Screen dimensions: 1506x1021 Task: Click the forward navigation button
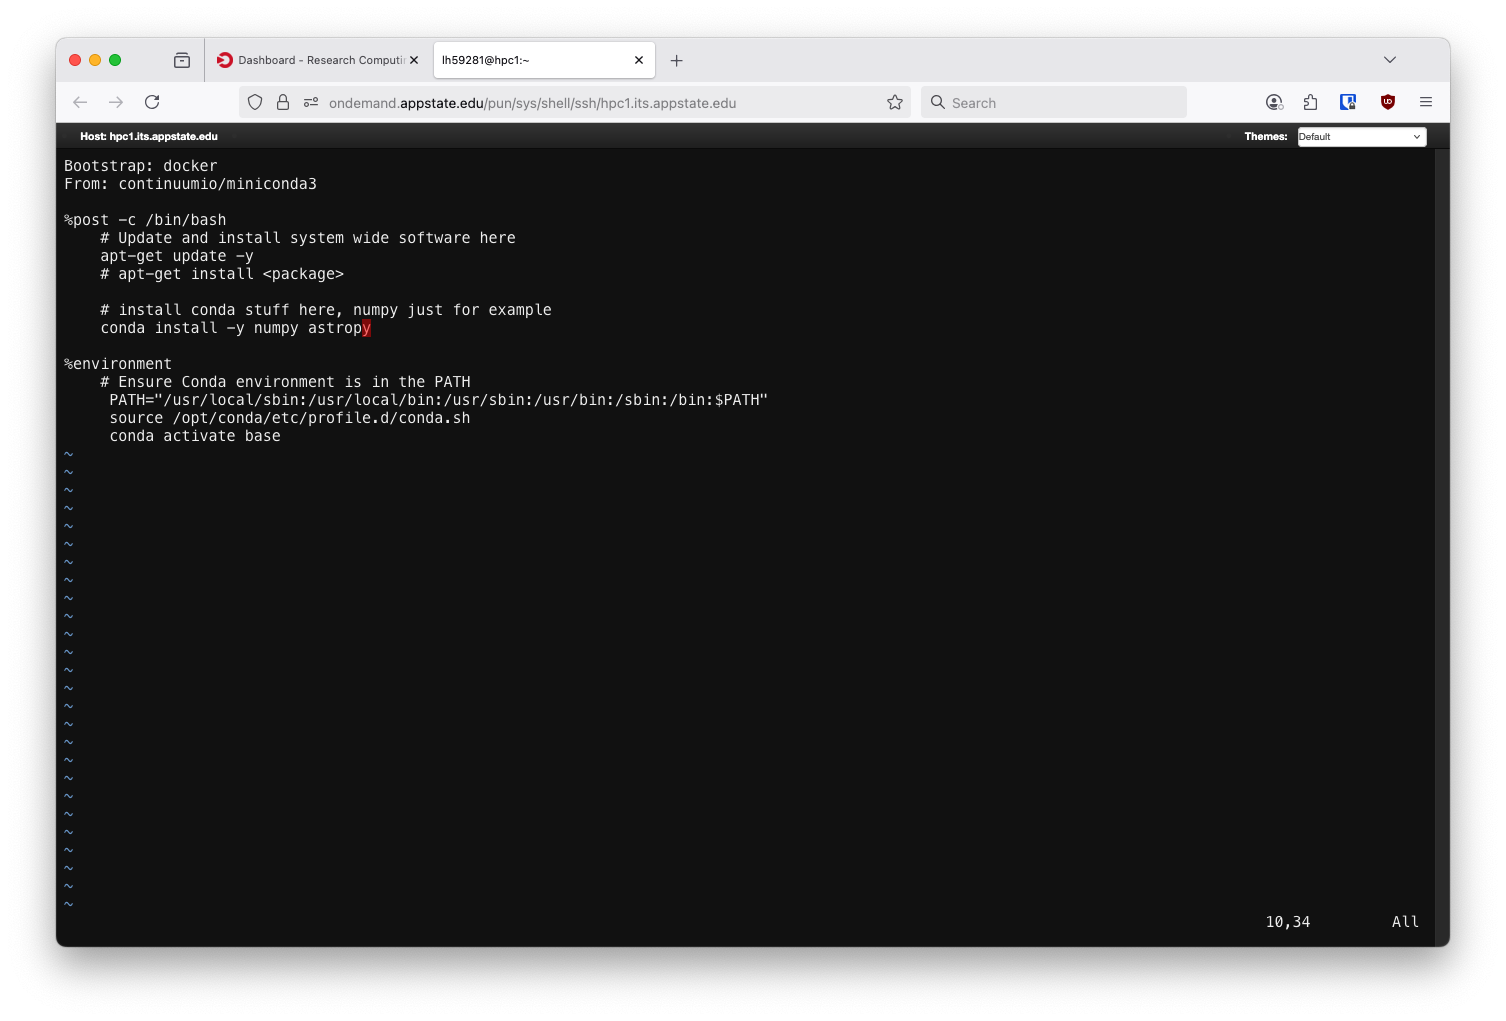(116, 102)
